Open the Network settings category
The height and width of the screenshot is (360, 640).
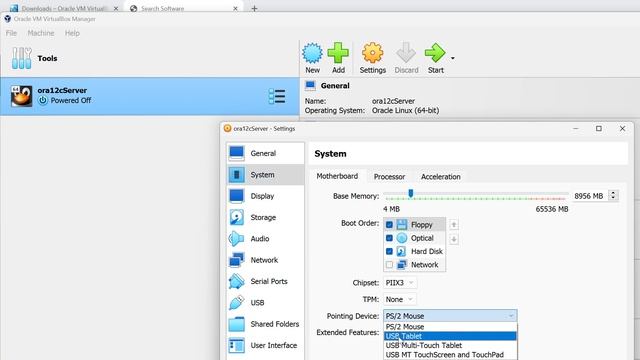click(x=265, y=260)
